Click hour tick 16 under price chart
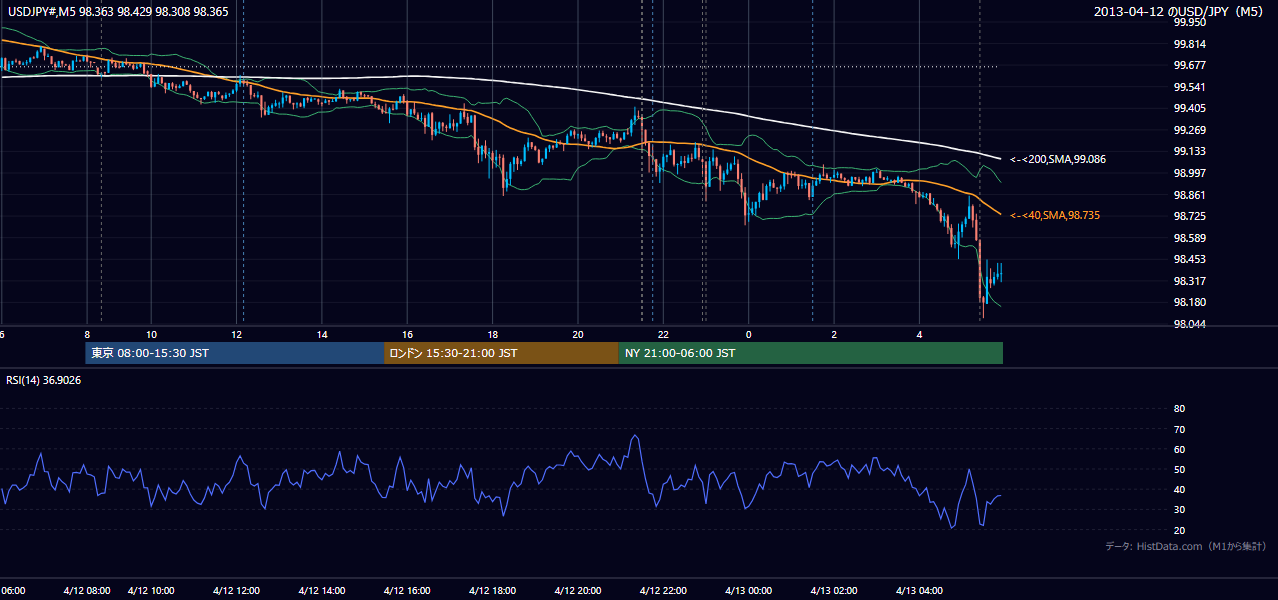Image resolution: width=1278 pixels, height=600 pixels. (x=407, y=334)
